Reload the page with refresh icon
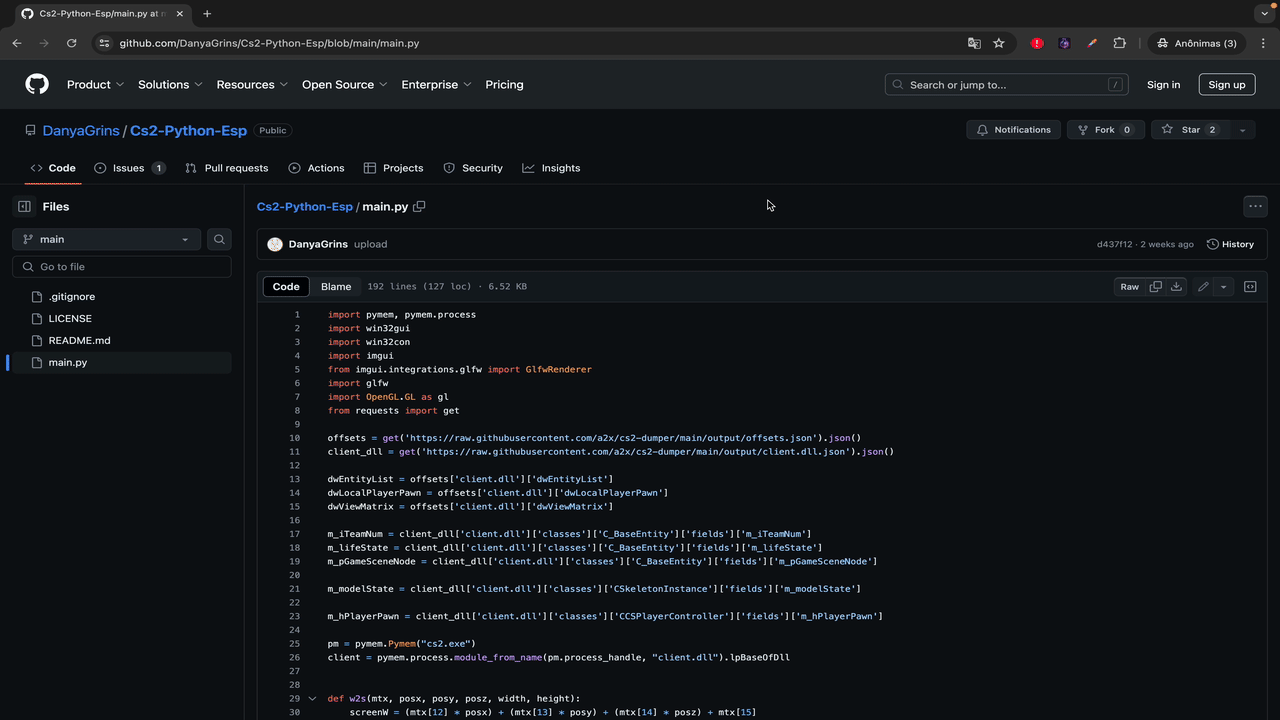1280x720 pixels. (71, 43)
